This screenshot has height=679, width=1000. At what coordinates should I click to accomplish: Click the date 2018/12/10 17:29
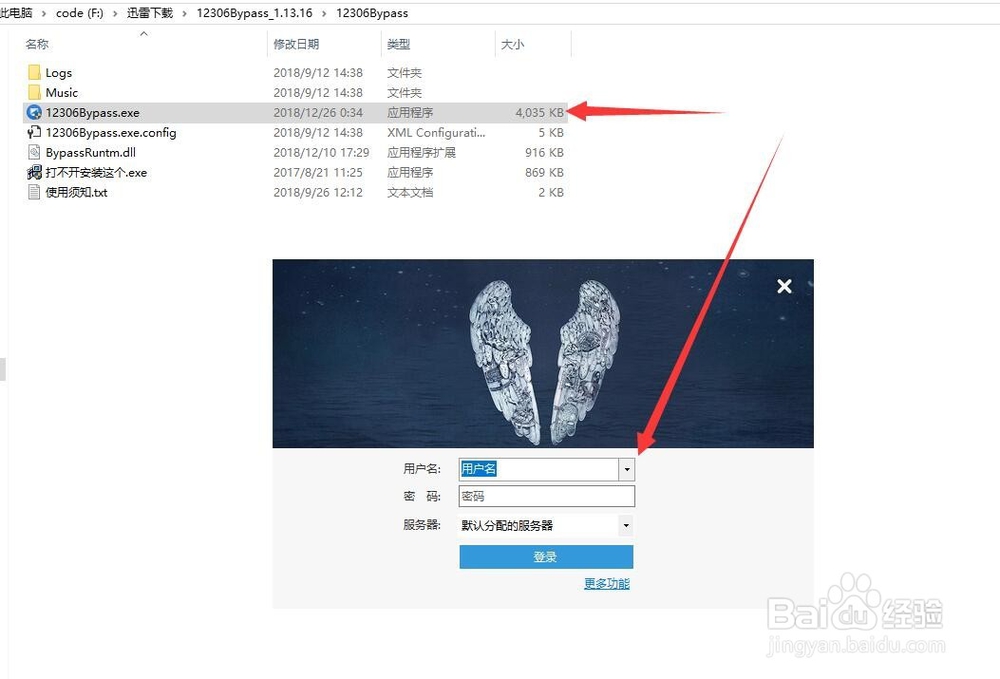coord(321,152)
